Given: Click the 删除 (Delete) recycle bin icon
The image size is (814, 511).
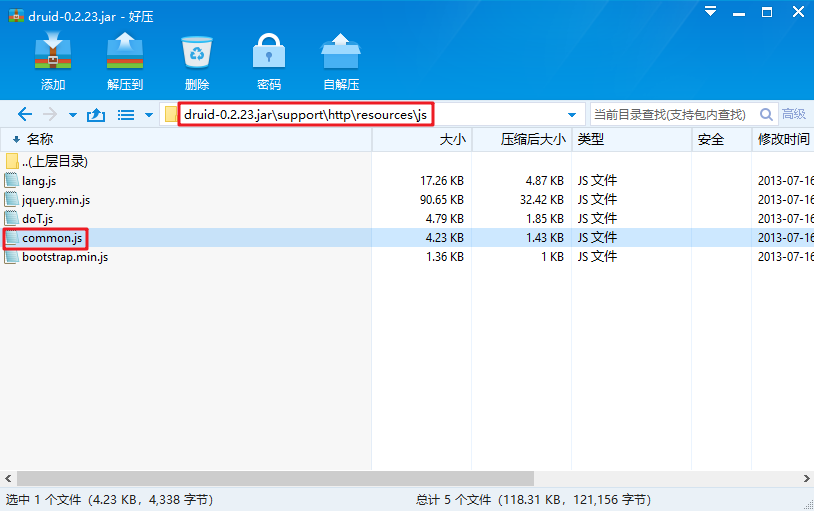Looking at the screenshot, I should coord(197,52).
